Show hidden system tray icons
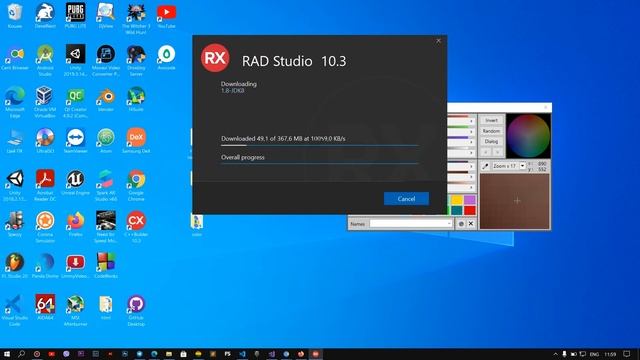640x360 pixels. (556, 354)
